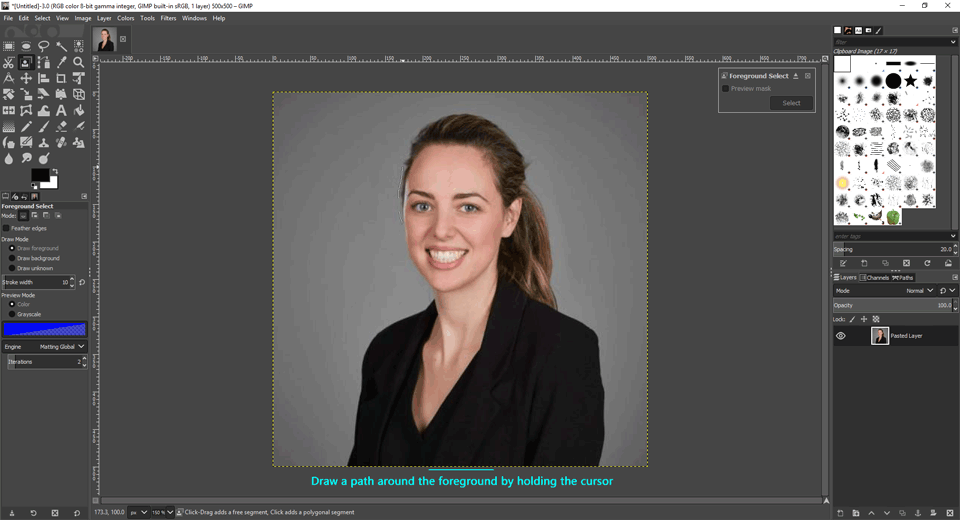
Task: Click the lock alpha channel icon
Action: pos(876,319)
